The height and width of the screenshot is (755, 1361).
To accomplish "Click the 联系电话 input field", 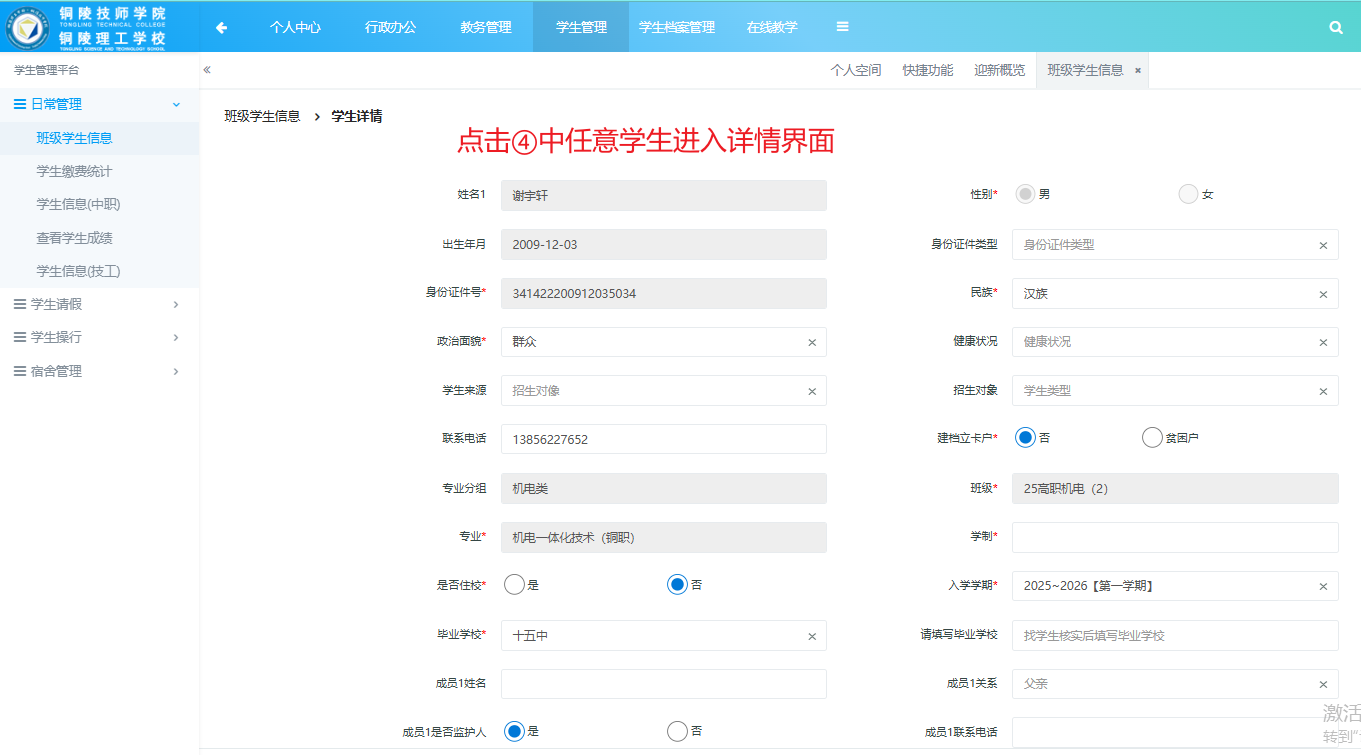I will 664,439.
